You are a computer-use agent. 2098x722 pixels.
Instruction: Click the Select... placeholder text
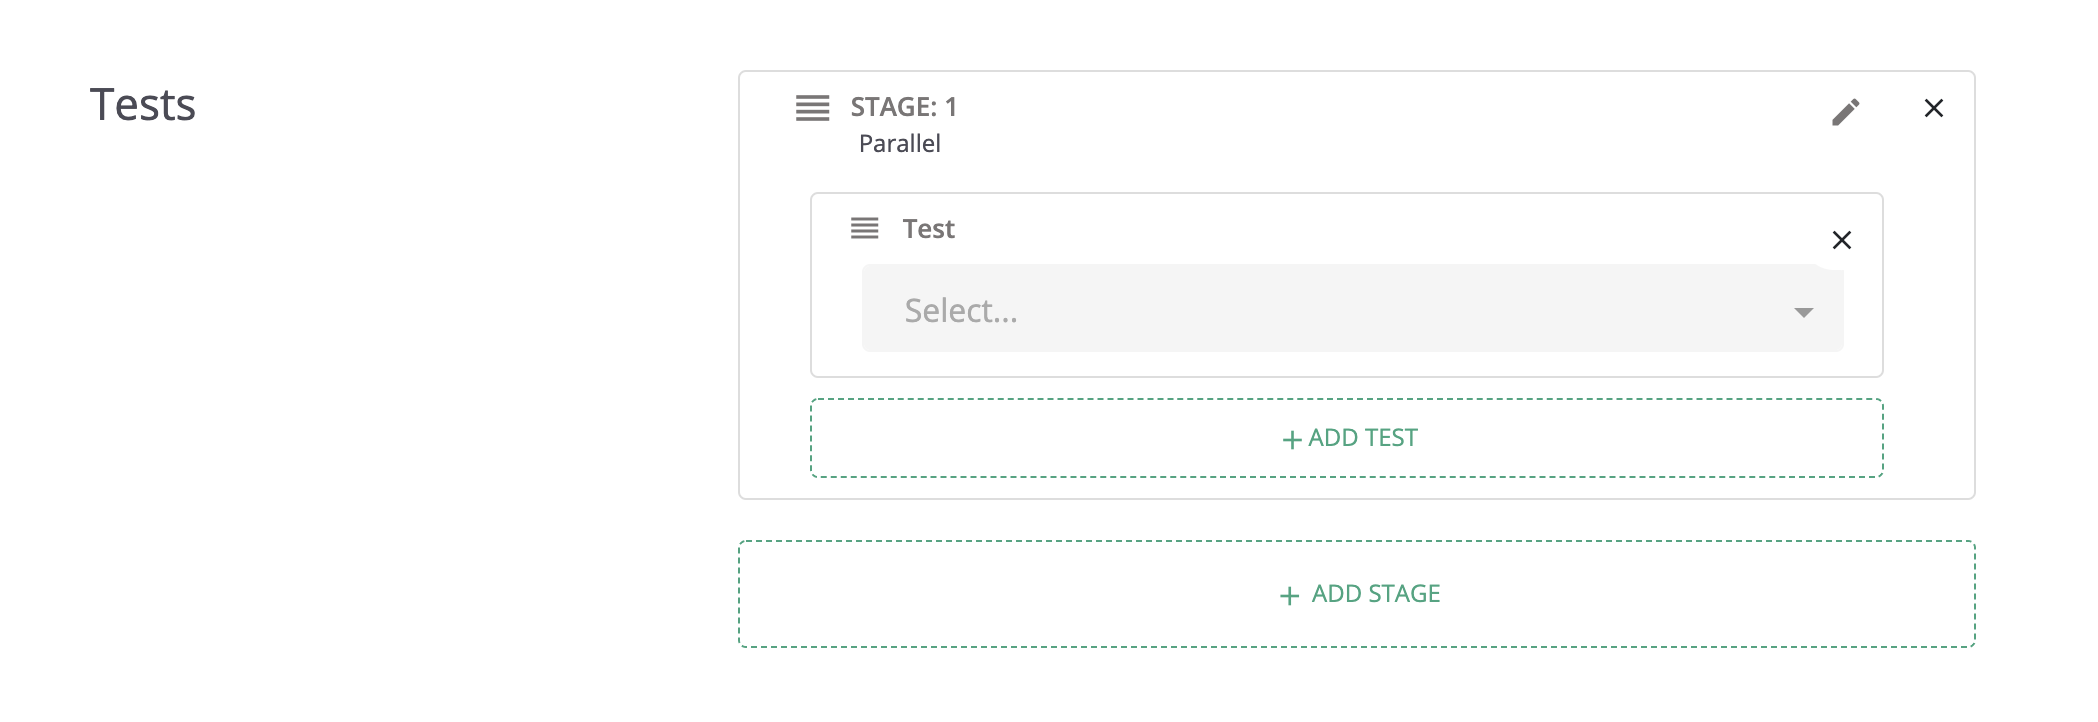click(x=960, y=311)
